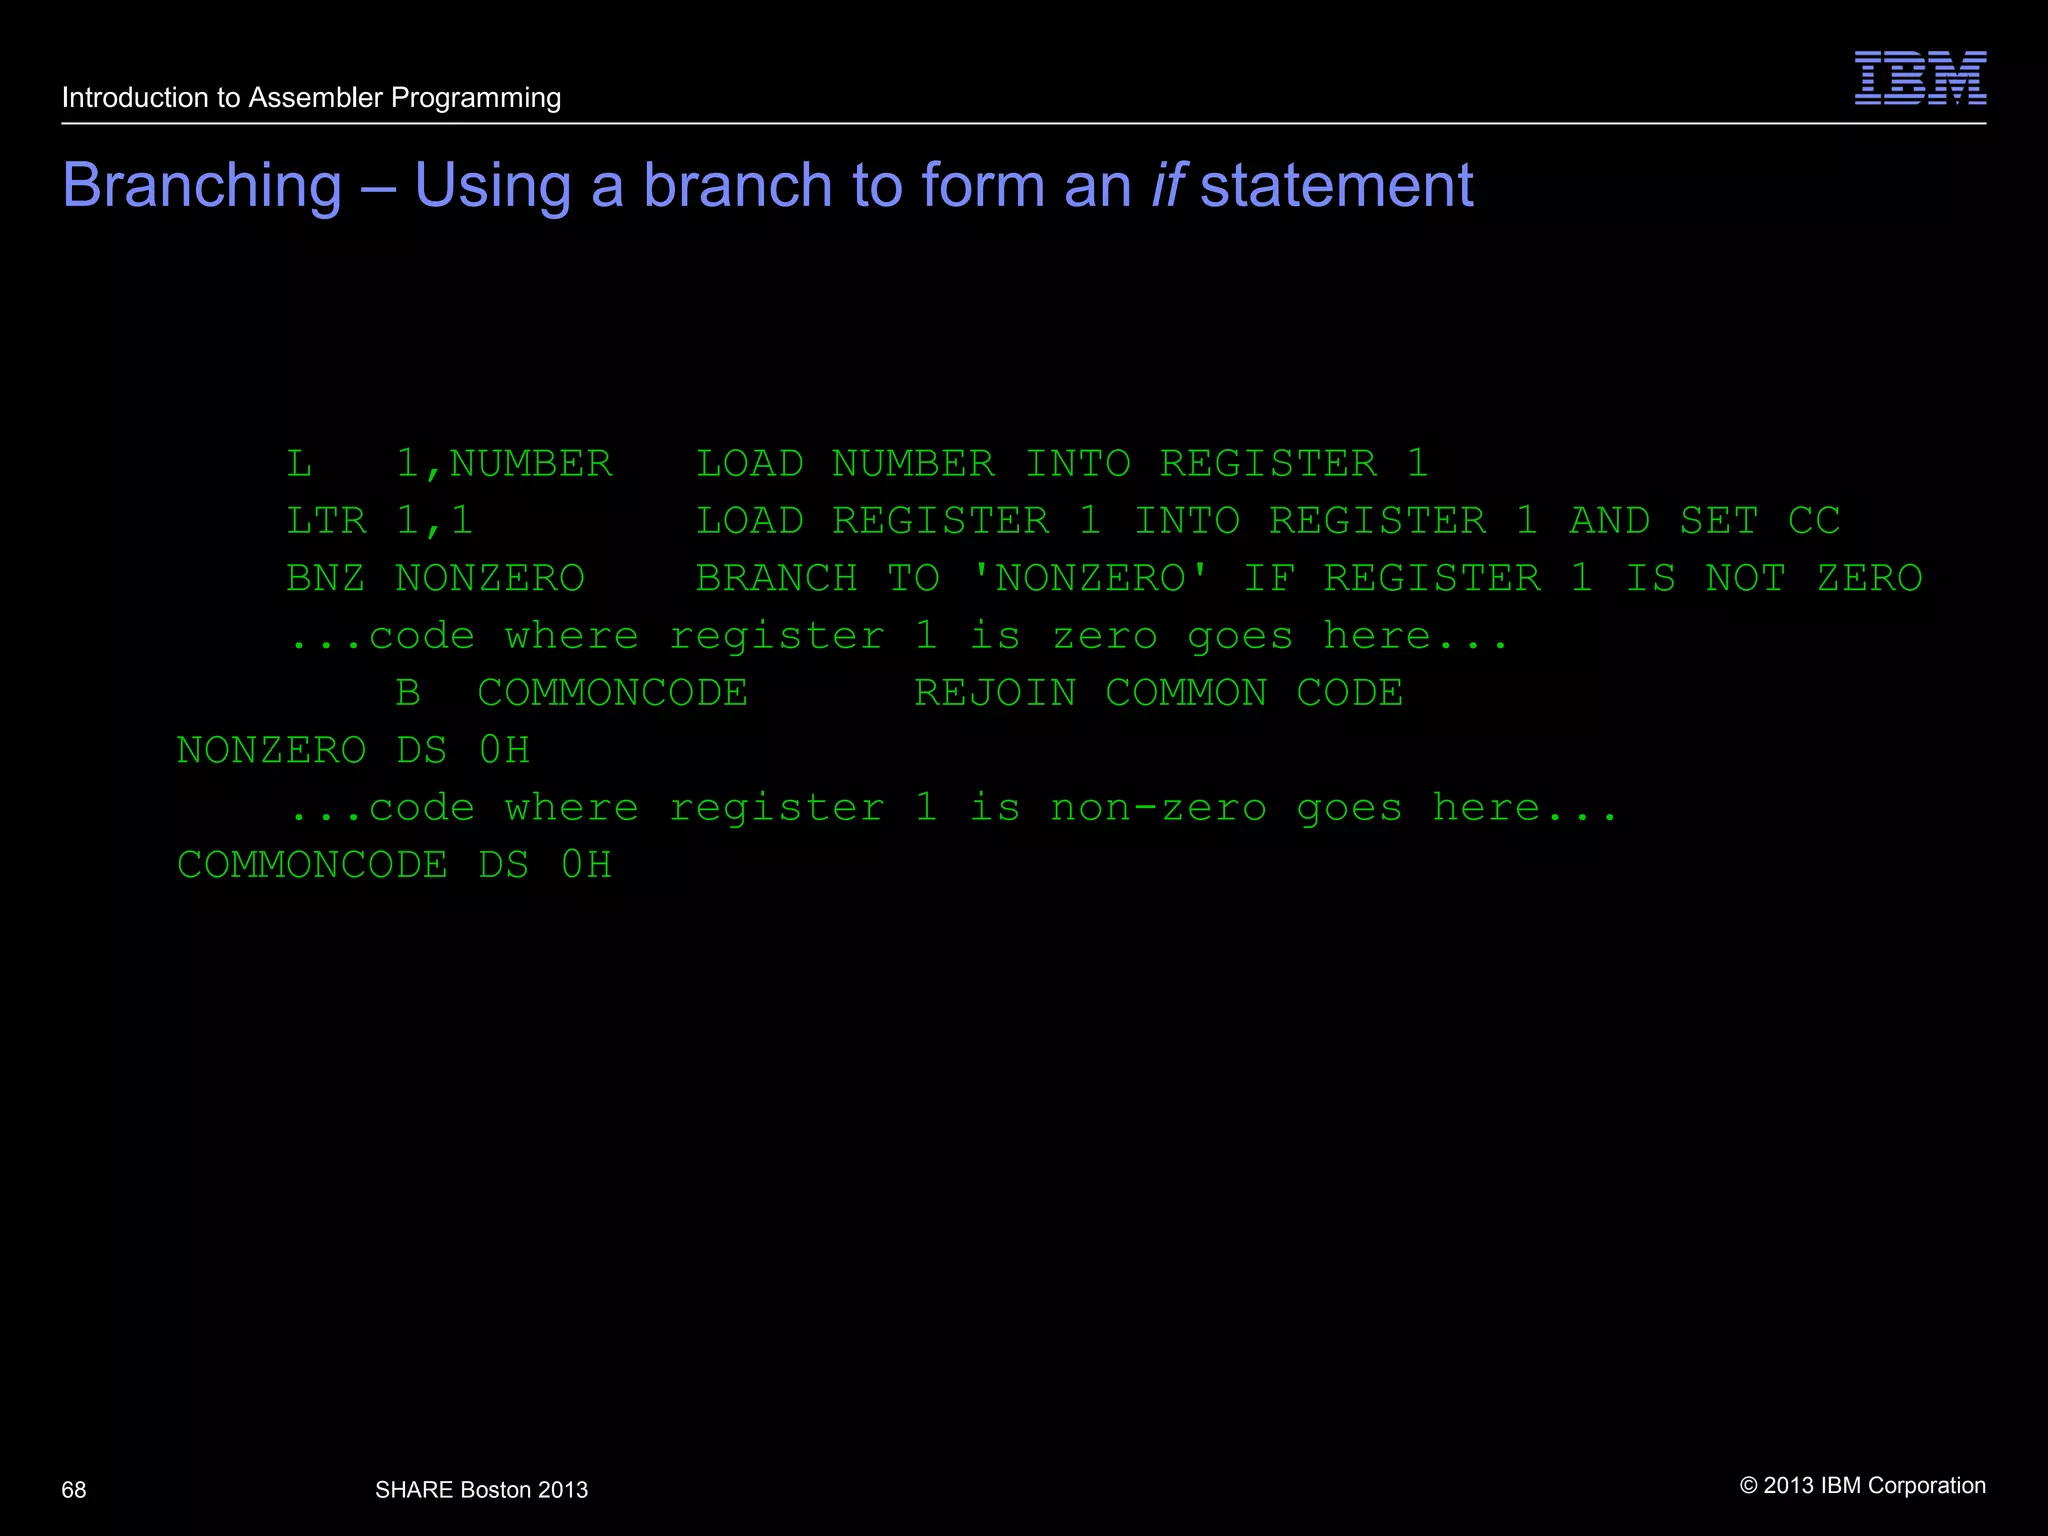This screenshot has height=1536, width=2048.
Task: Click the comment 'LOAD NUMBER INTO REGISTER 1'
Action: click(x=1062, y=463)
